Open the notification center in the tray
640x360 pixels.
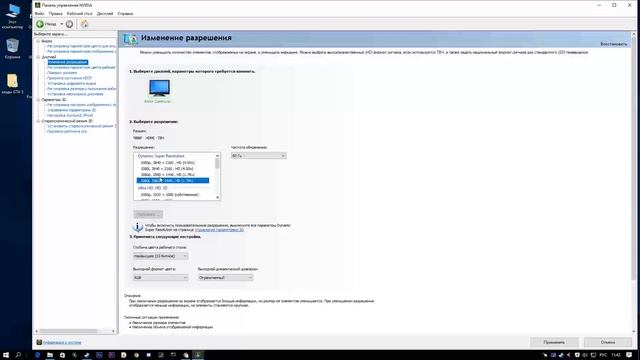pos(629,355)
